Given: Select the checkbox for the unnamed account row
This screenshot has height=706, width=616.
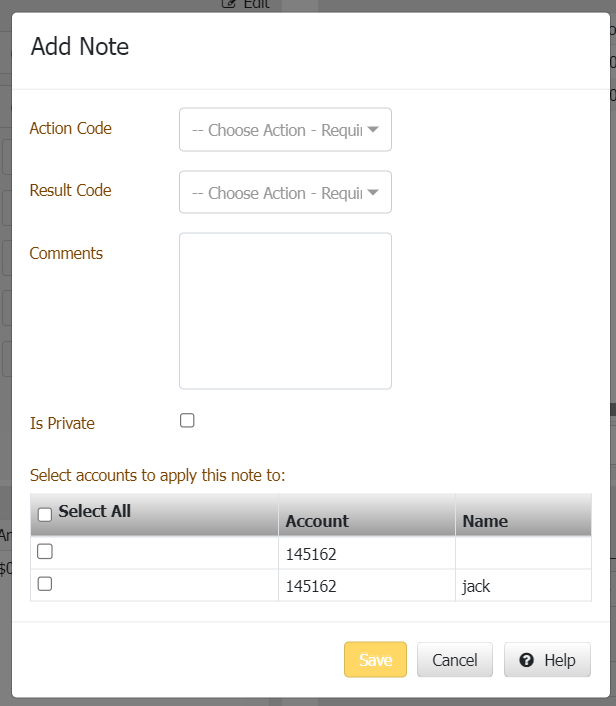Looking at the screenshot, I should click(x=45, y=551).
